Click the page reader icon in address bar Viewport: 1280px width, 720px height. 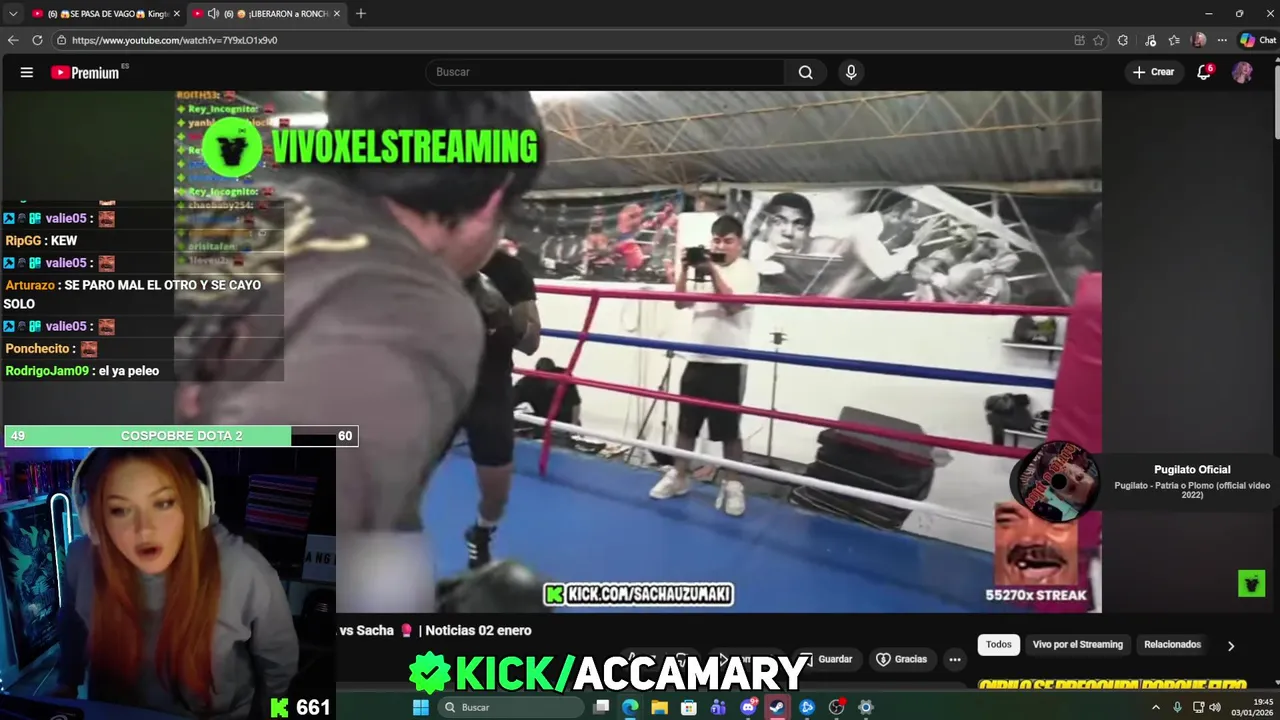pos(1079,40)
